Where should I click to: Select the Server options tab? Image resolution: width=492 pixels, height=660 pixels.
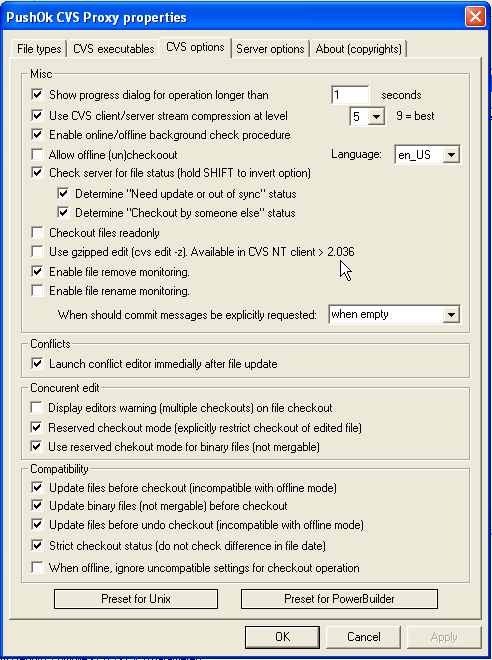pos(270,49)
